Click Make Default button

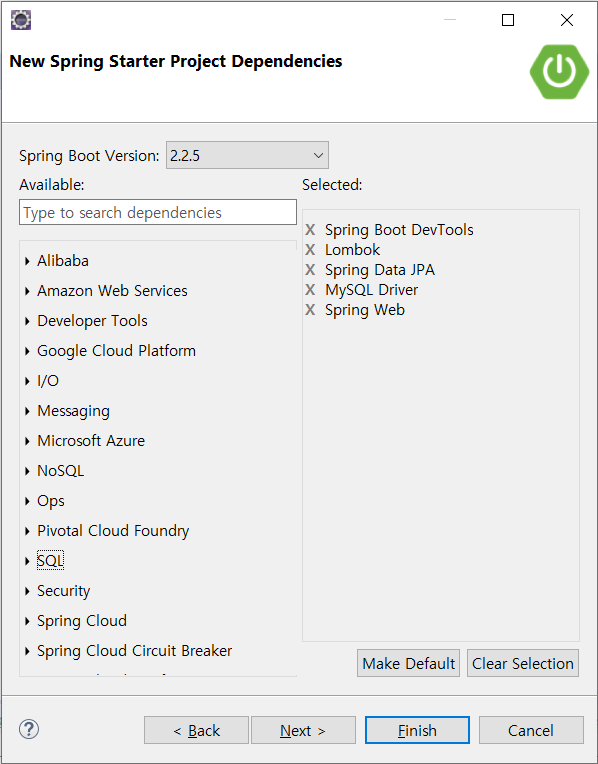[408, 663]
